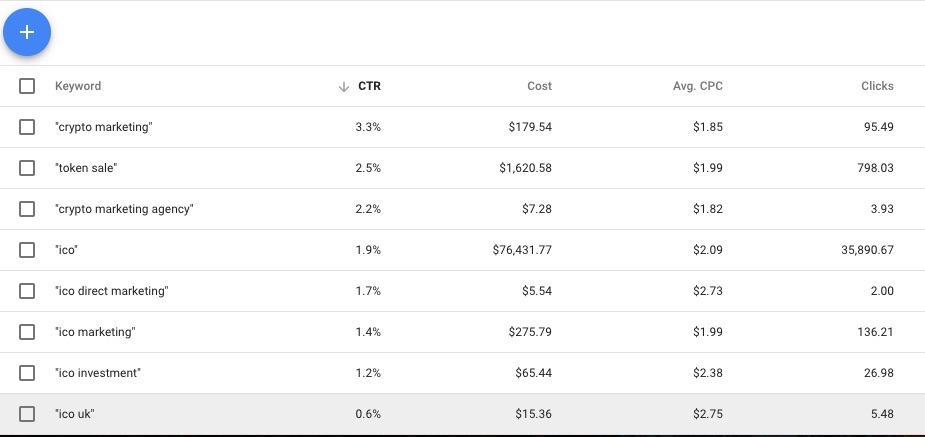The height and width of the screenshot is (437, 925).
Task: Click the blue plus add keyword button
Action: (27, 32)
